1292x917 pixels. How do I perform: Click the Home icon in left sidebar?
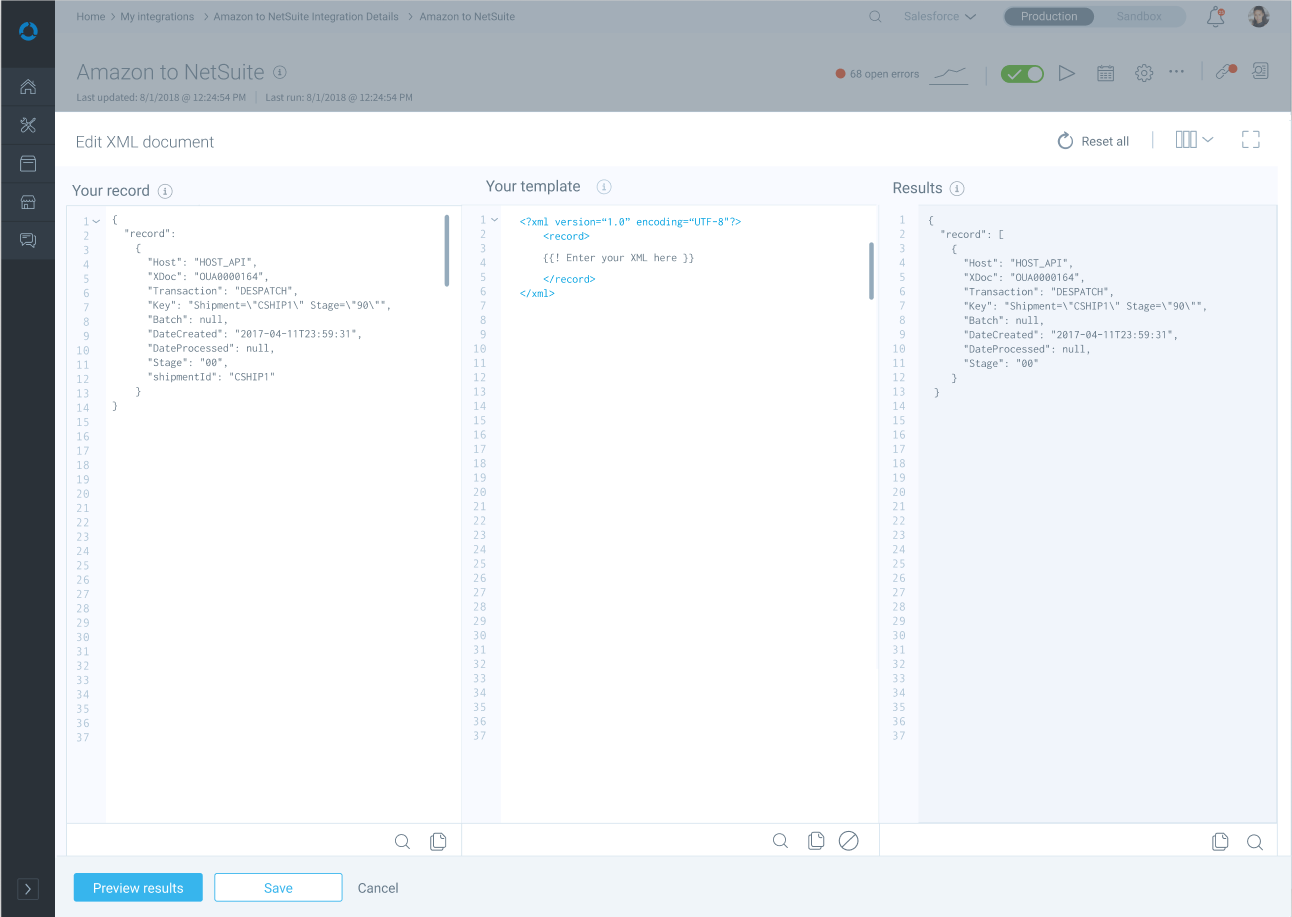(x=28, y=87)
